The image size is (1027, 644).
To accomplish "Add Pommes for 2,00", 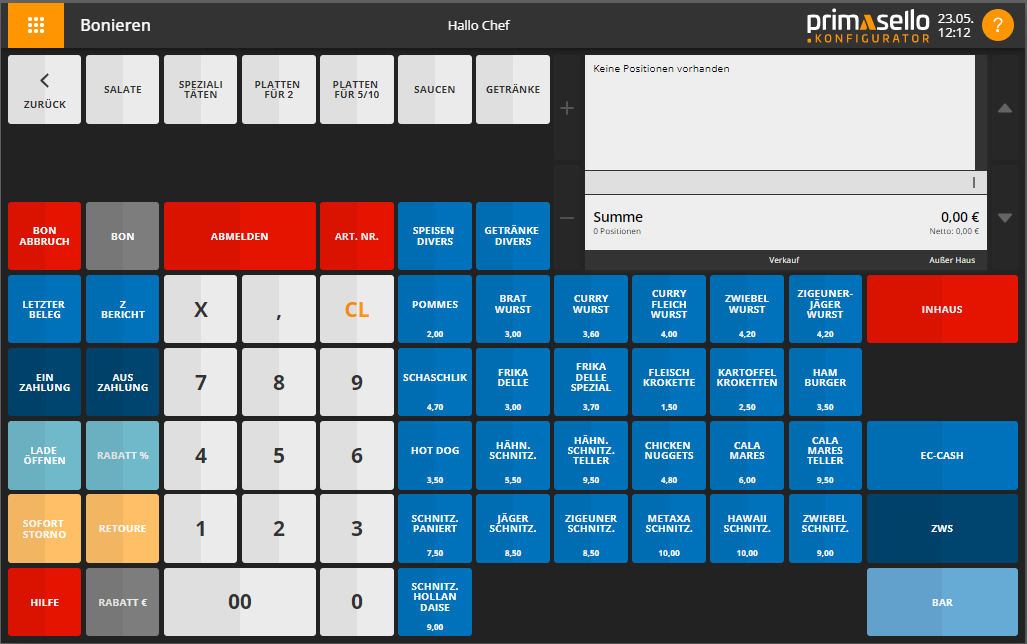I will click(x=435, y=309).
